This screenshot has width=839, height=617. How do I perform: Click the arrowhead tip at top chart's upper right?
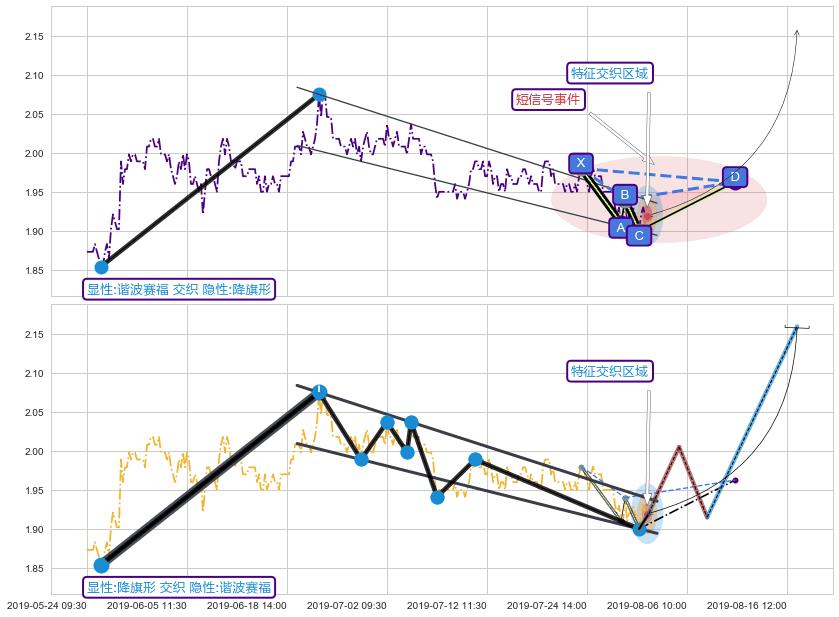pos(796,31)
